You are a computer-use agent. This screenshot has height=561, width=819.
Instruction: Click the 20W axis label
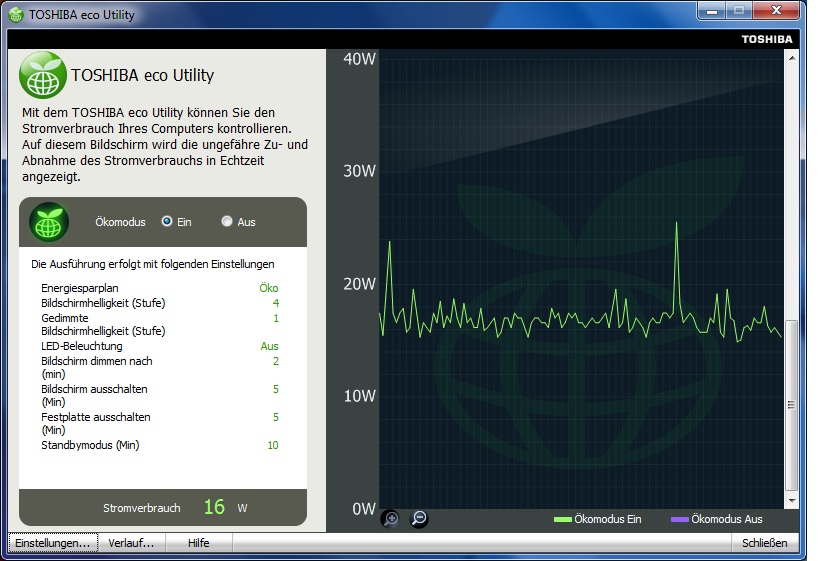(359, 284)
